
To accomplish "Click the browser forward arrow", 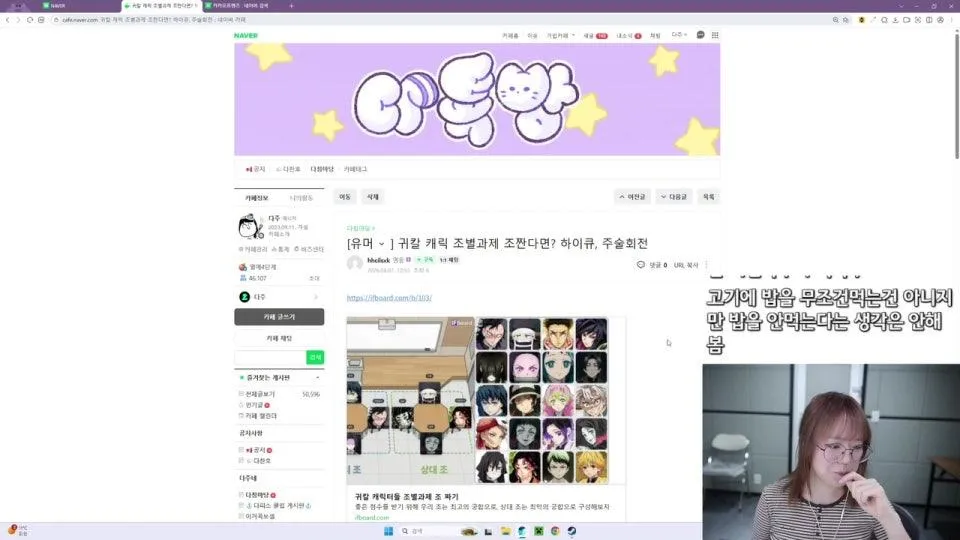I will [18, 20].
